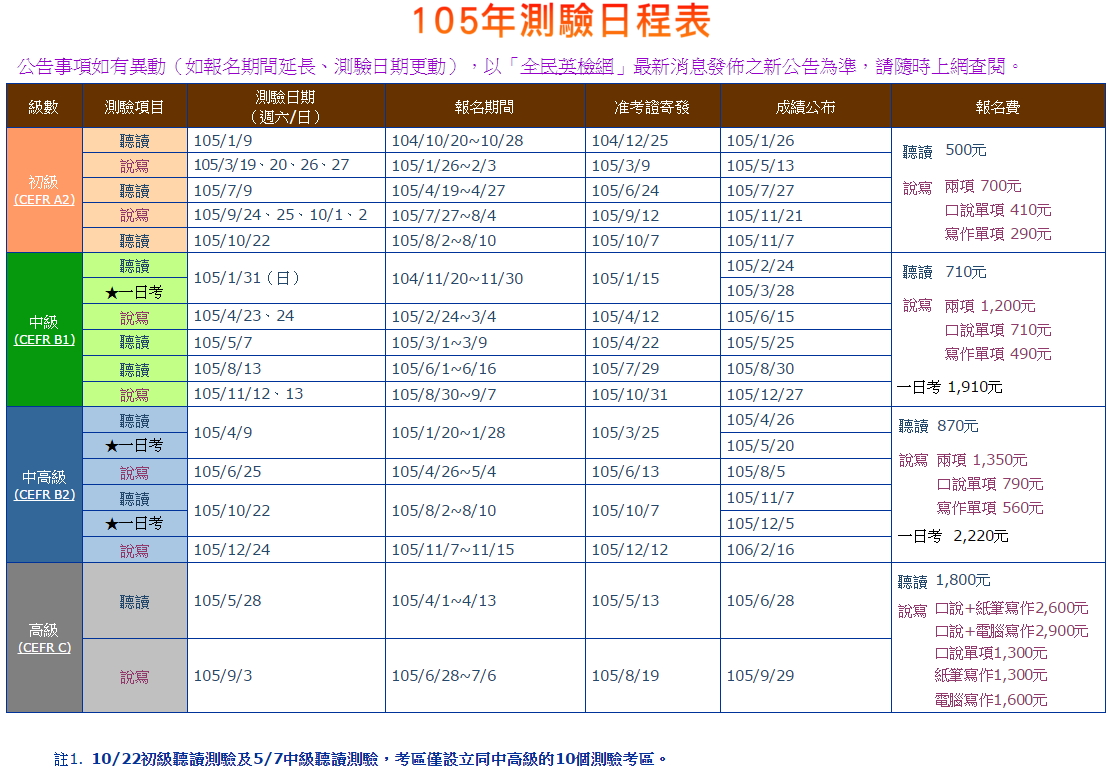Screen dimensions: 1109x769
Task: Click the 報名期間 column header
Action: [484, 107]
